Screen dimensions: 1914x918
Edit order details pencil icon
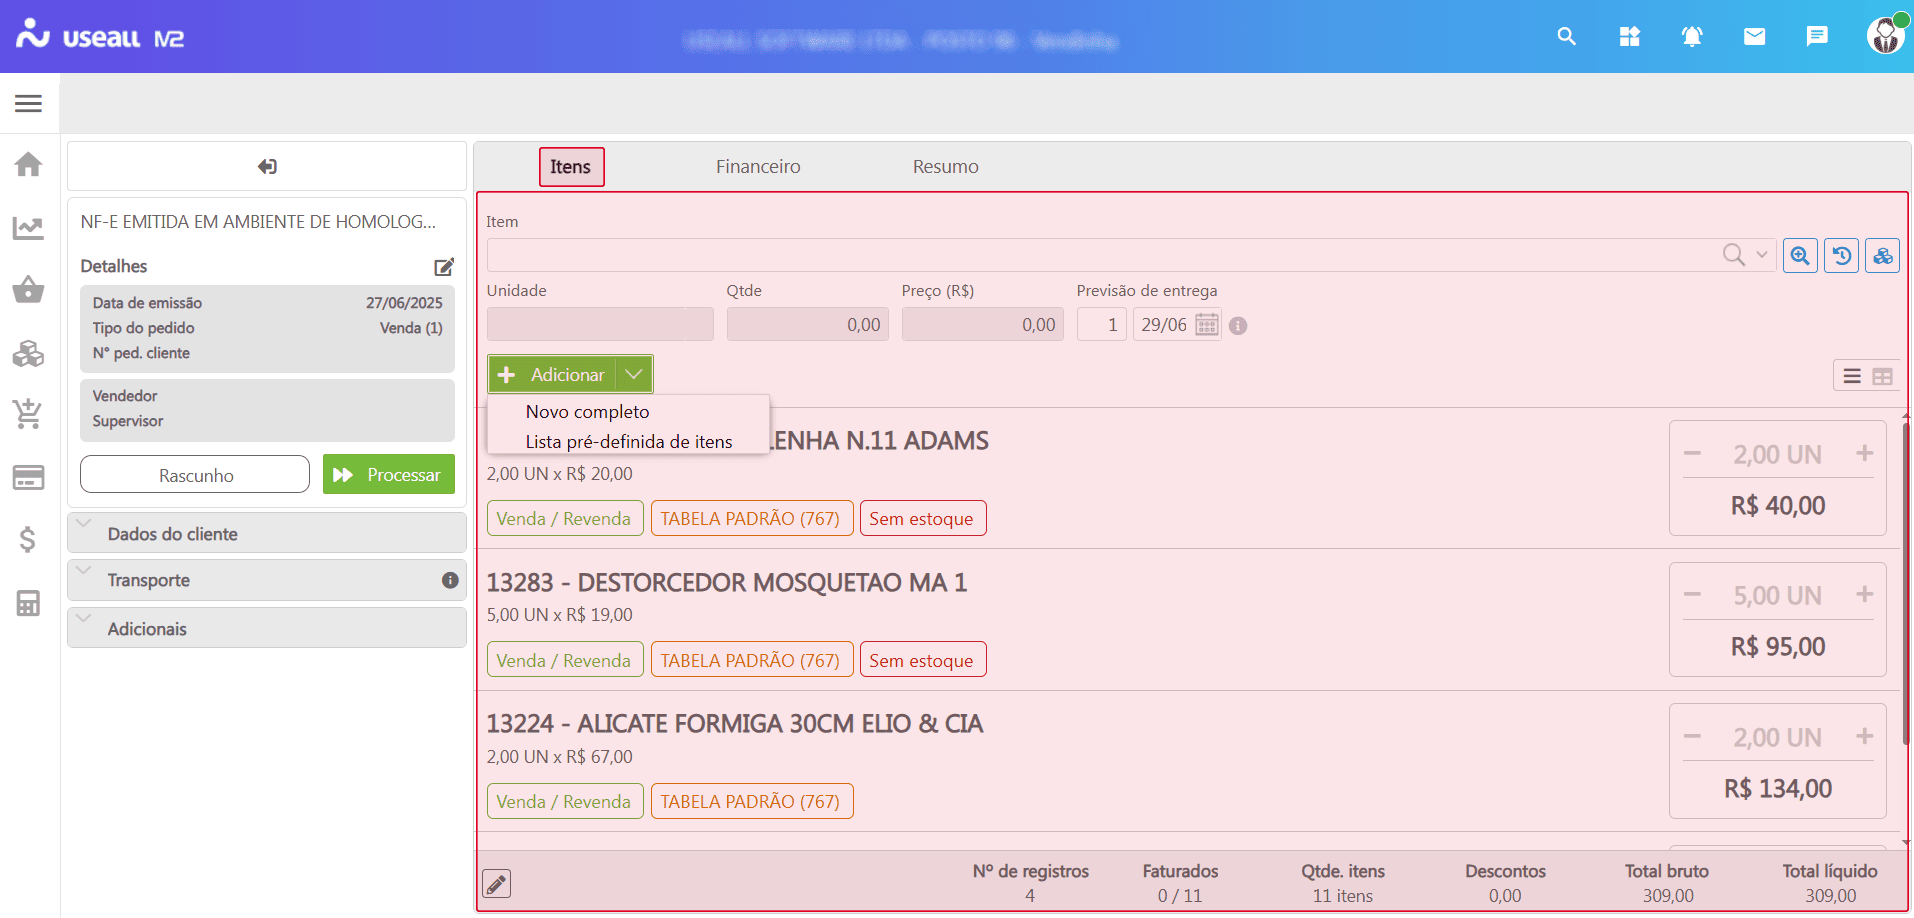click(x=444, y=267)
